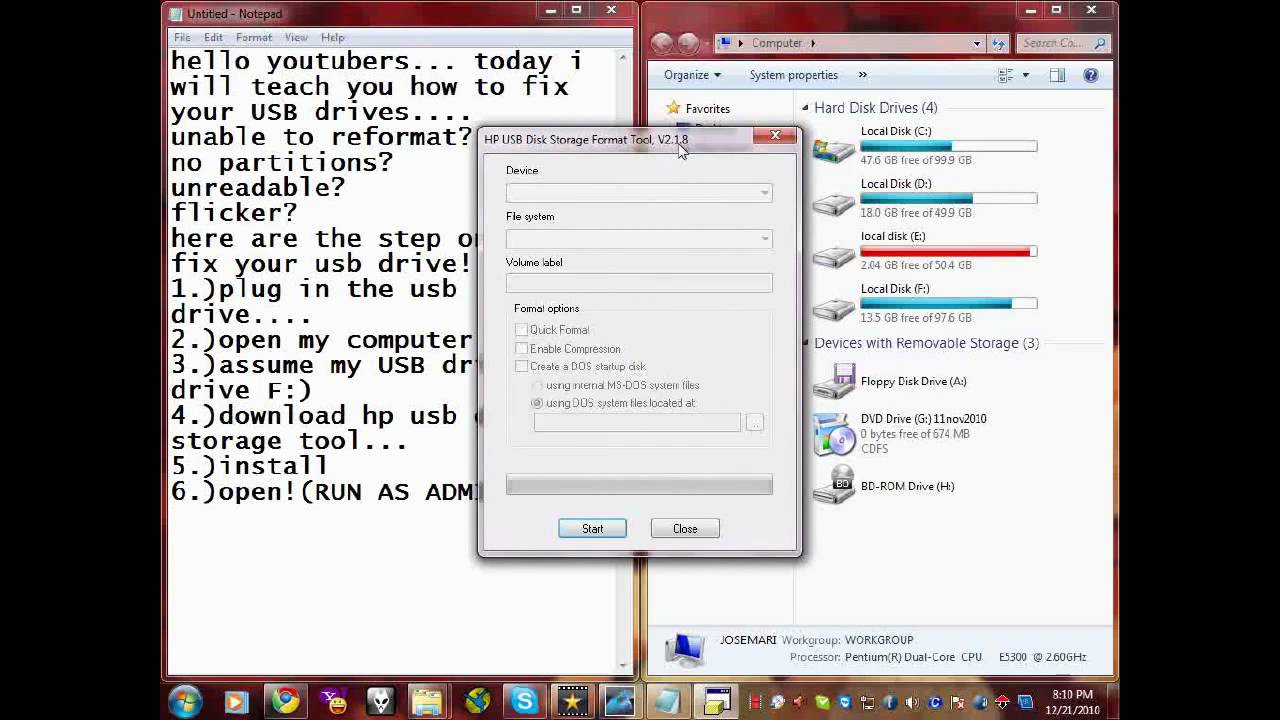Select BD-ROM Drive (H:) icon
The image size is (1280, 720).
click(x=834, y=486)
